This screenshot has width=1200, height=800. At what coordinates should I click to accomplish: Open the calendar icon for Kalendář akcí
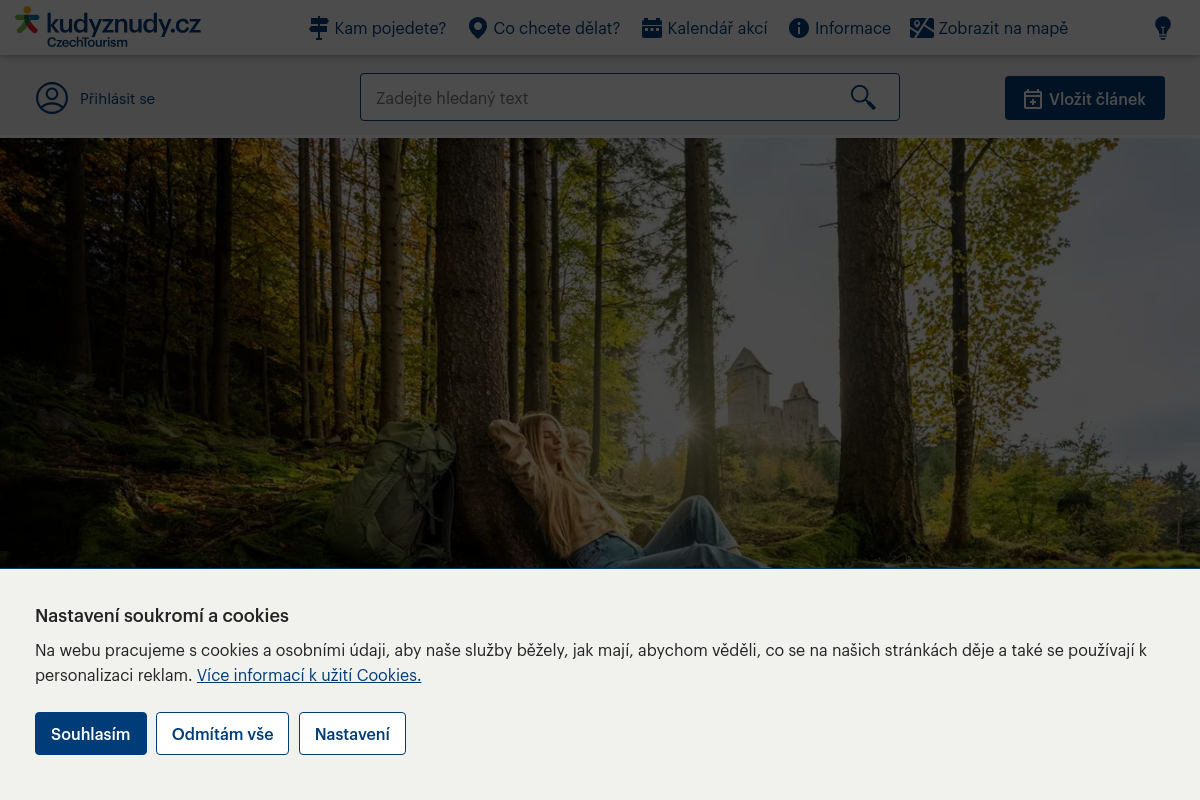[652, 28]
